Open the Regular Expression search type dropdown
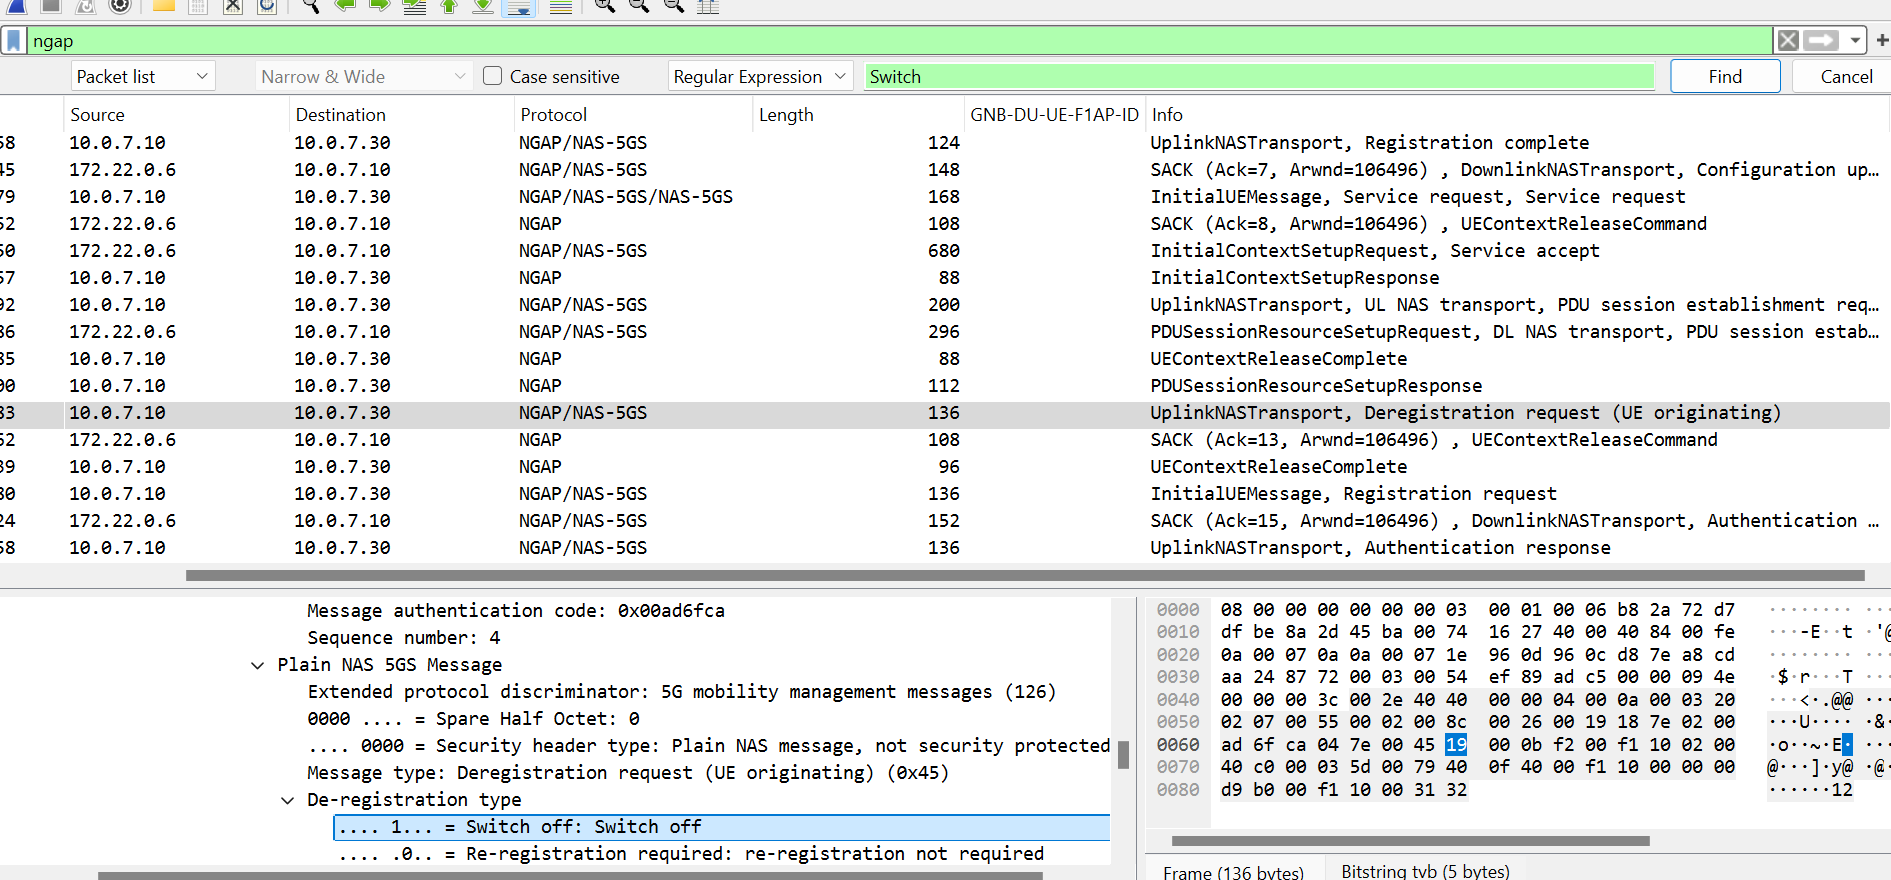1891x880 pixels. click(759, 76)
